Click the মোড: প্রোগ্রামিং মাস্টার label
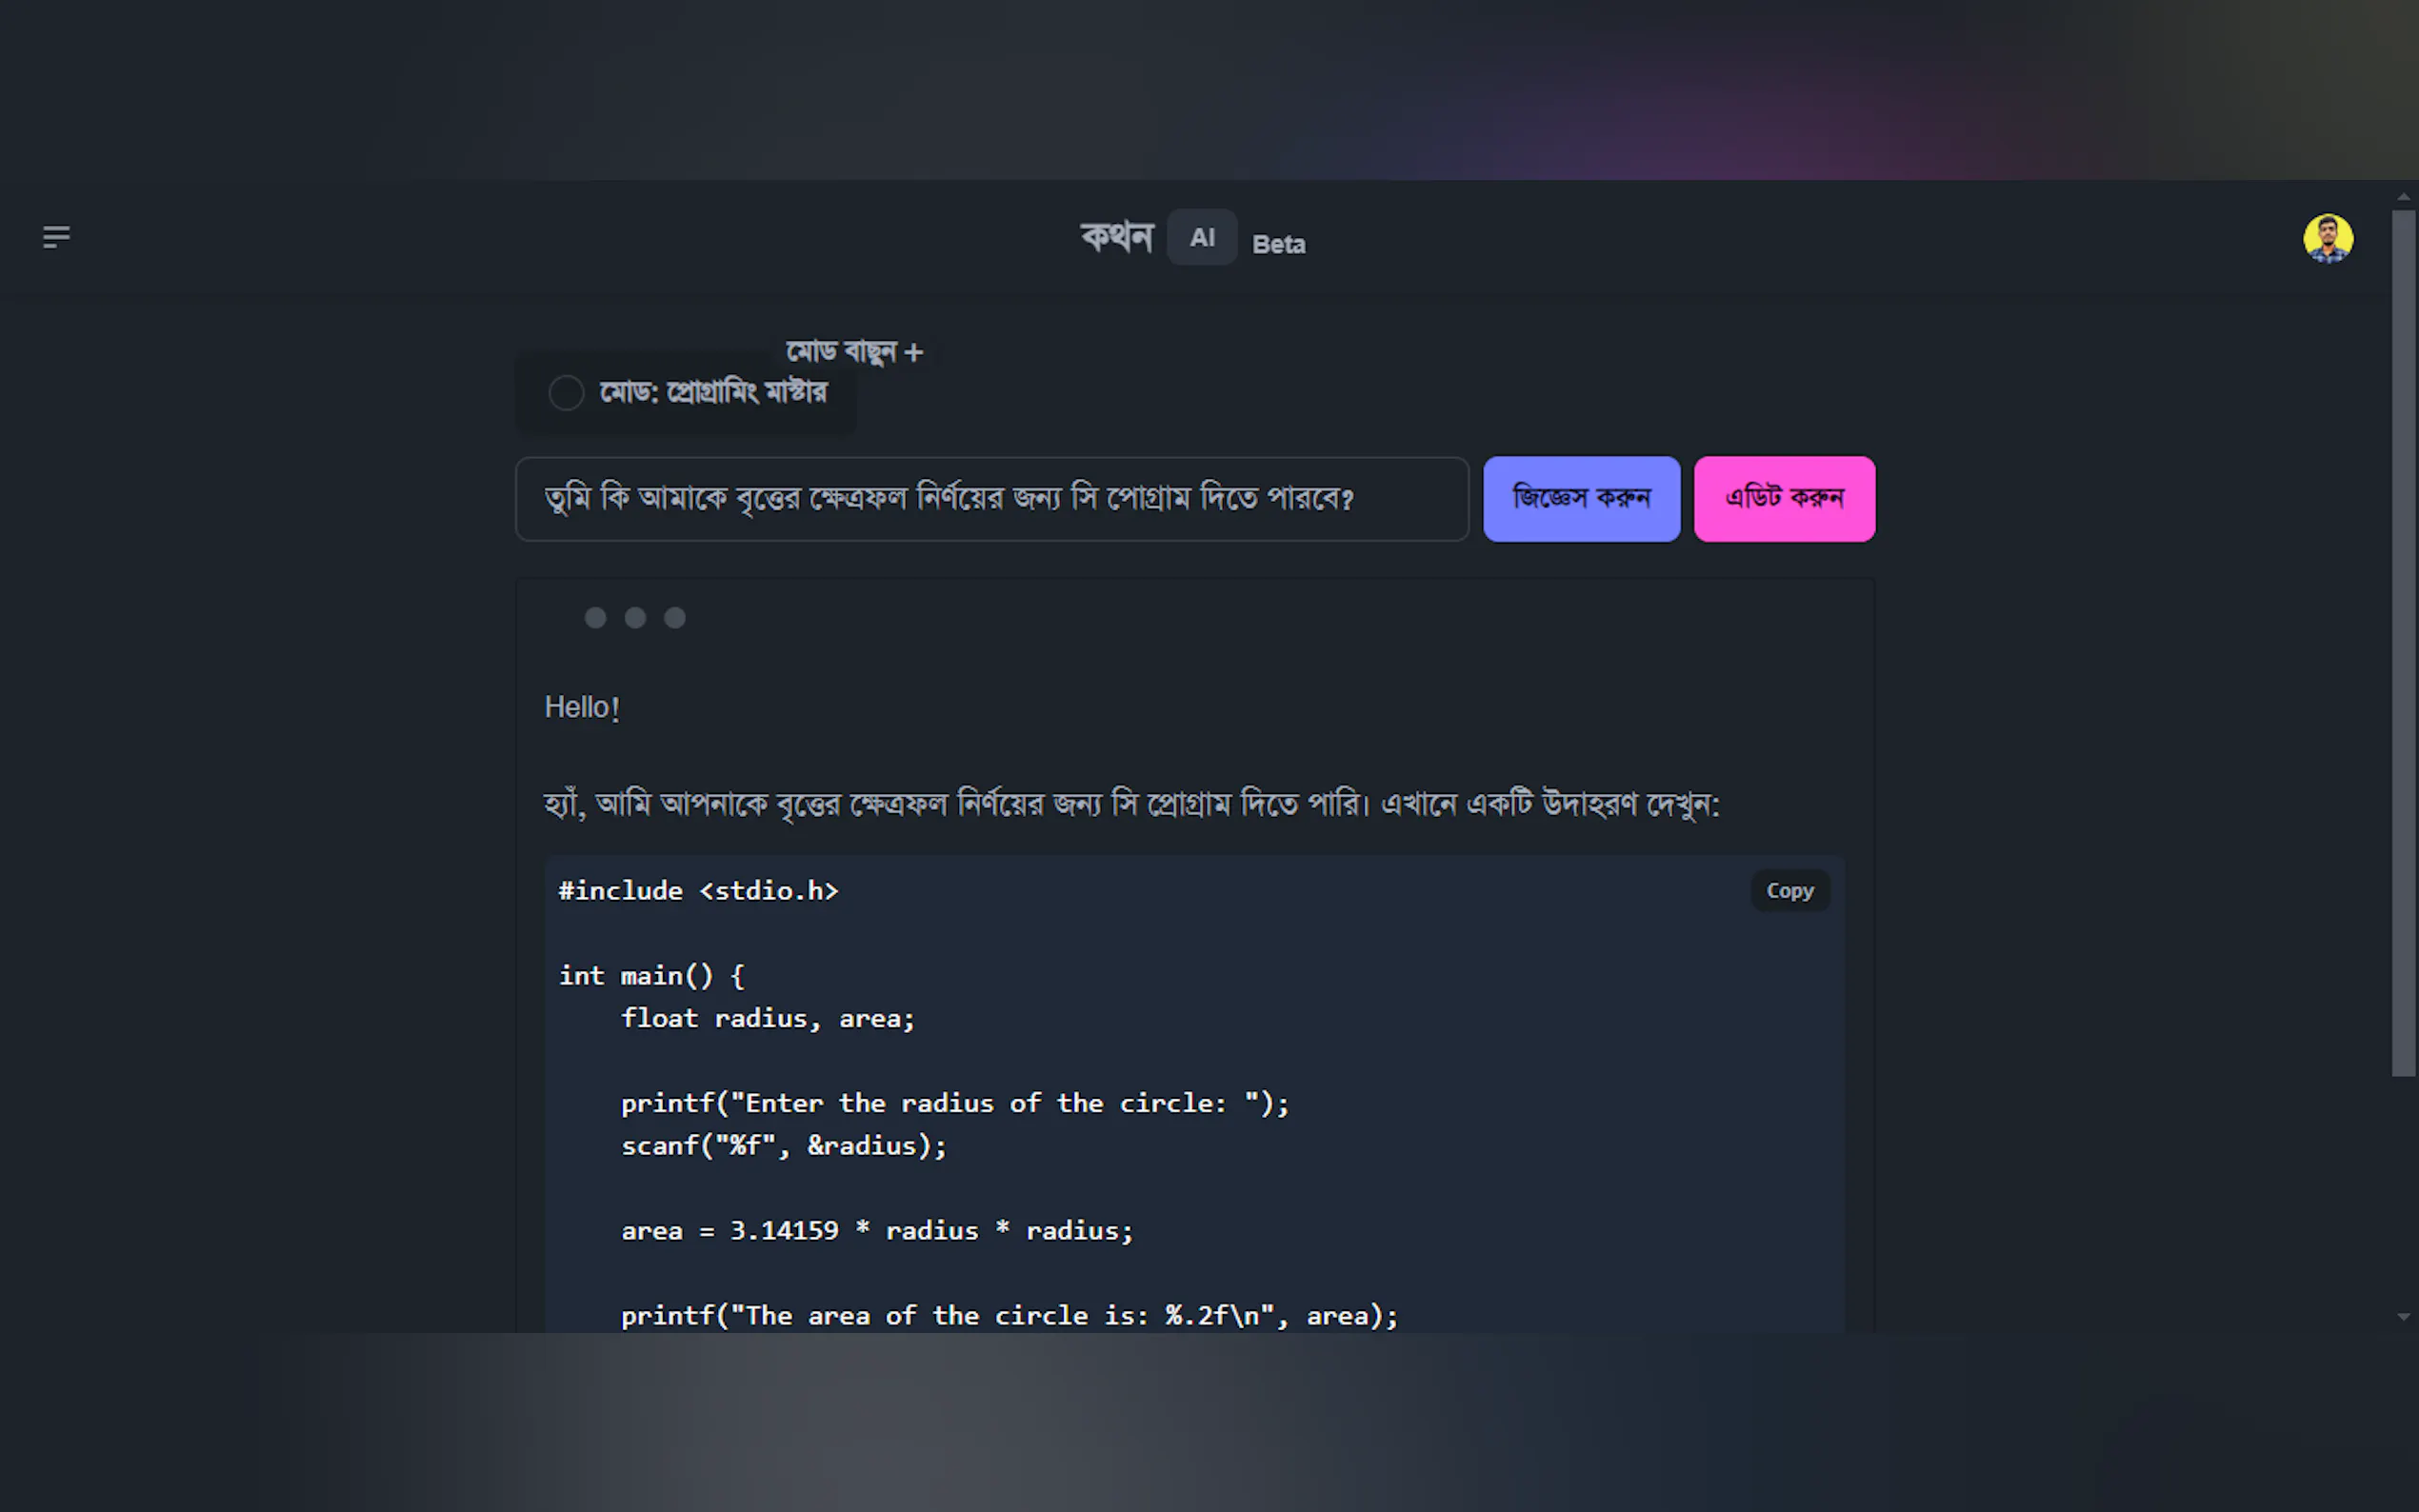This screenshot has height=1512, width=2419. [x=713, y=392]
